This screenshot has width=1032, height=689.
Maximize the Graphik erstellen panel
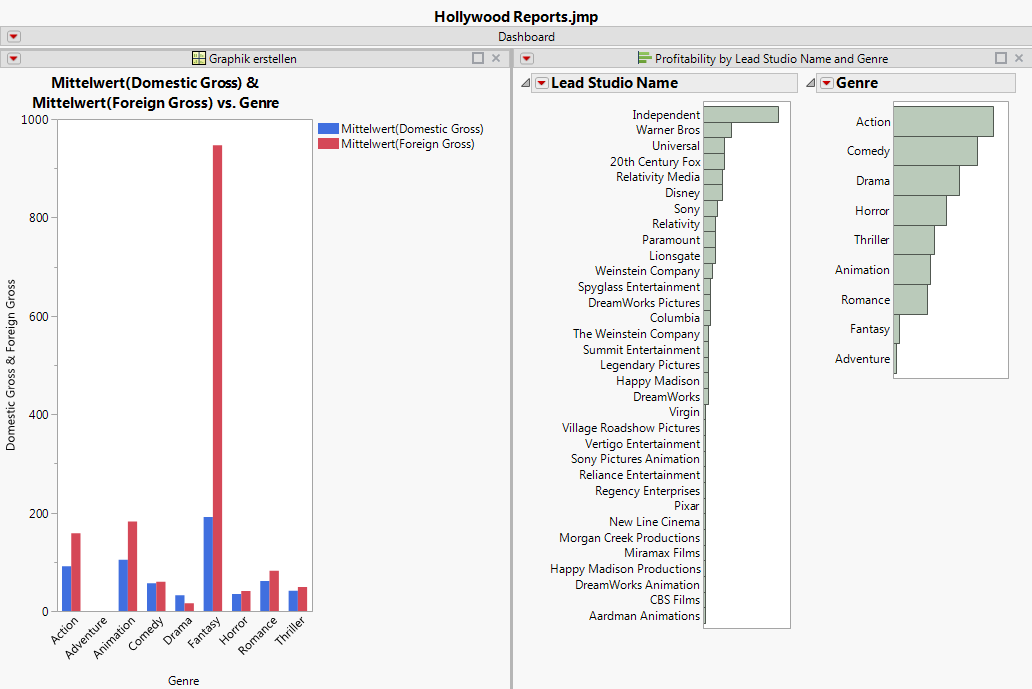point(478,59)
